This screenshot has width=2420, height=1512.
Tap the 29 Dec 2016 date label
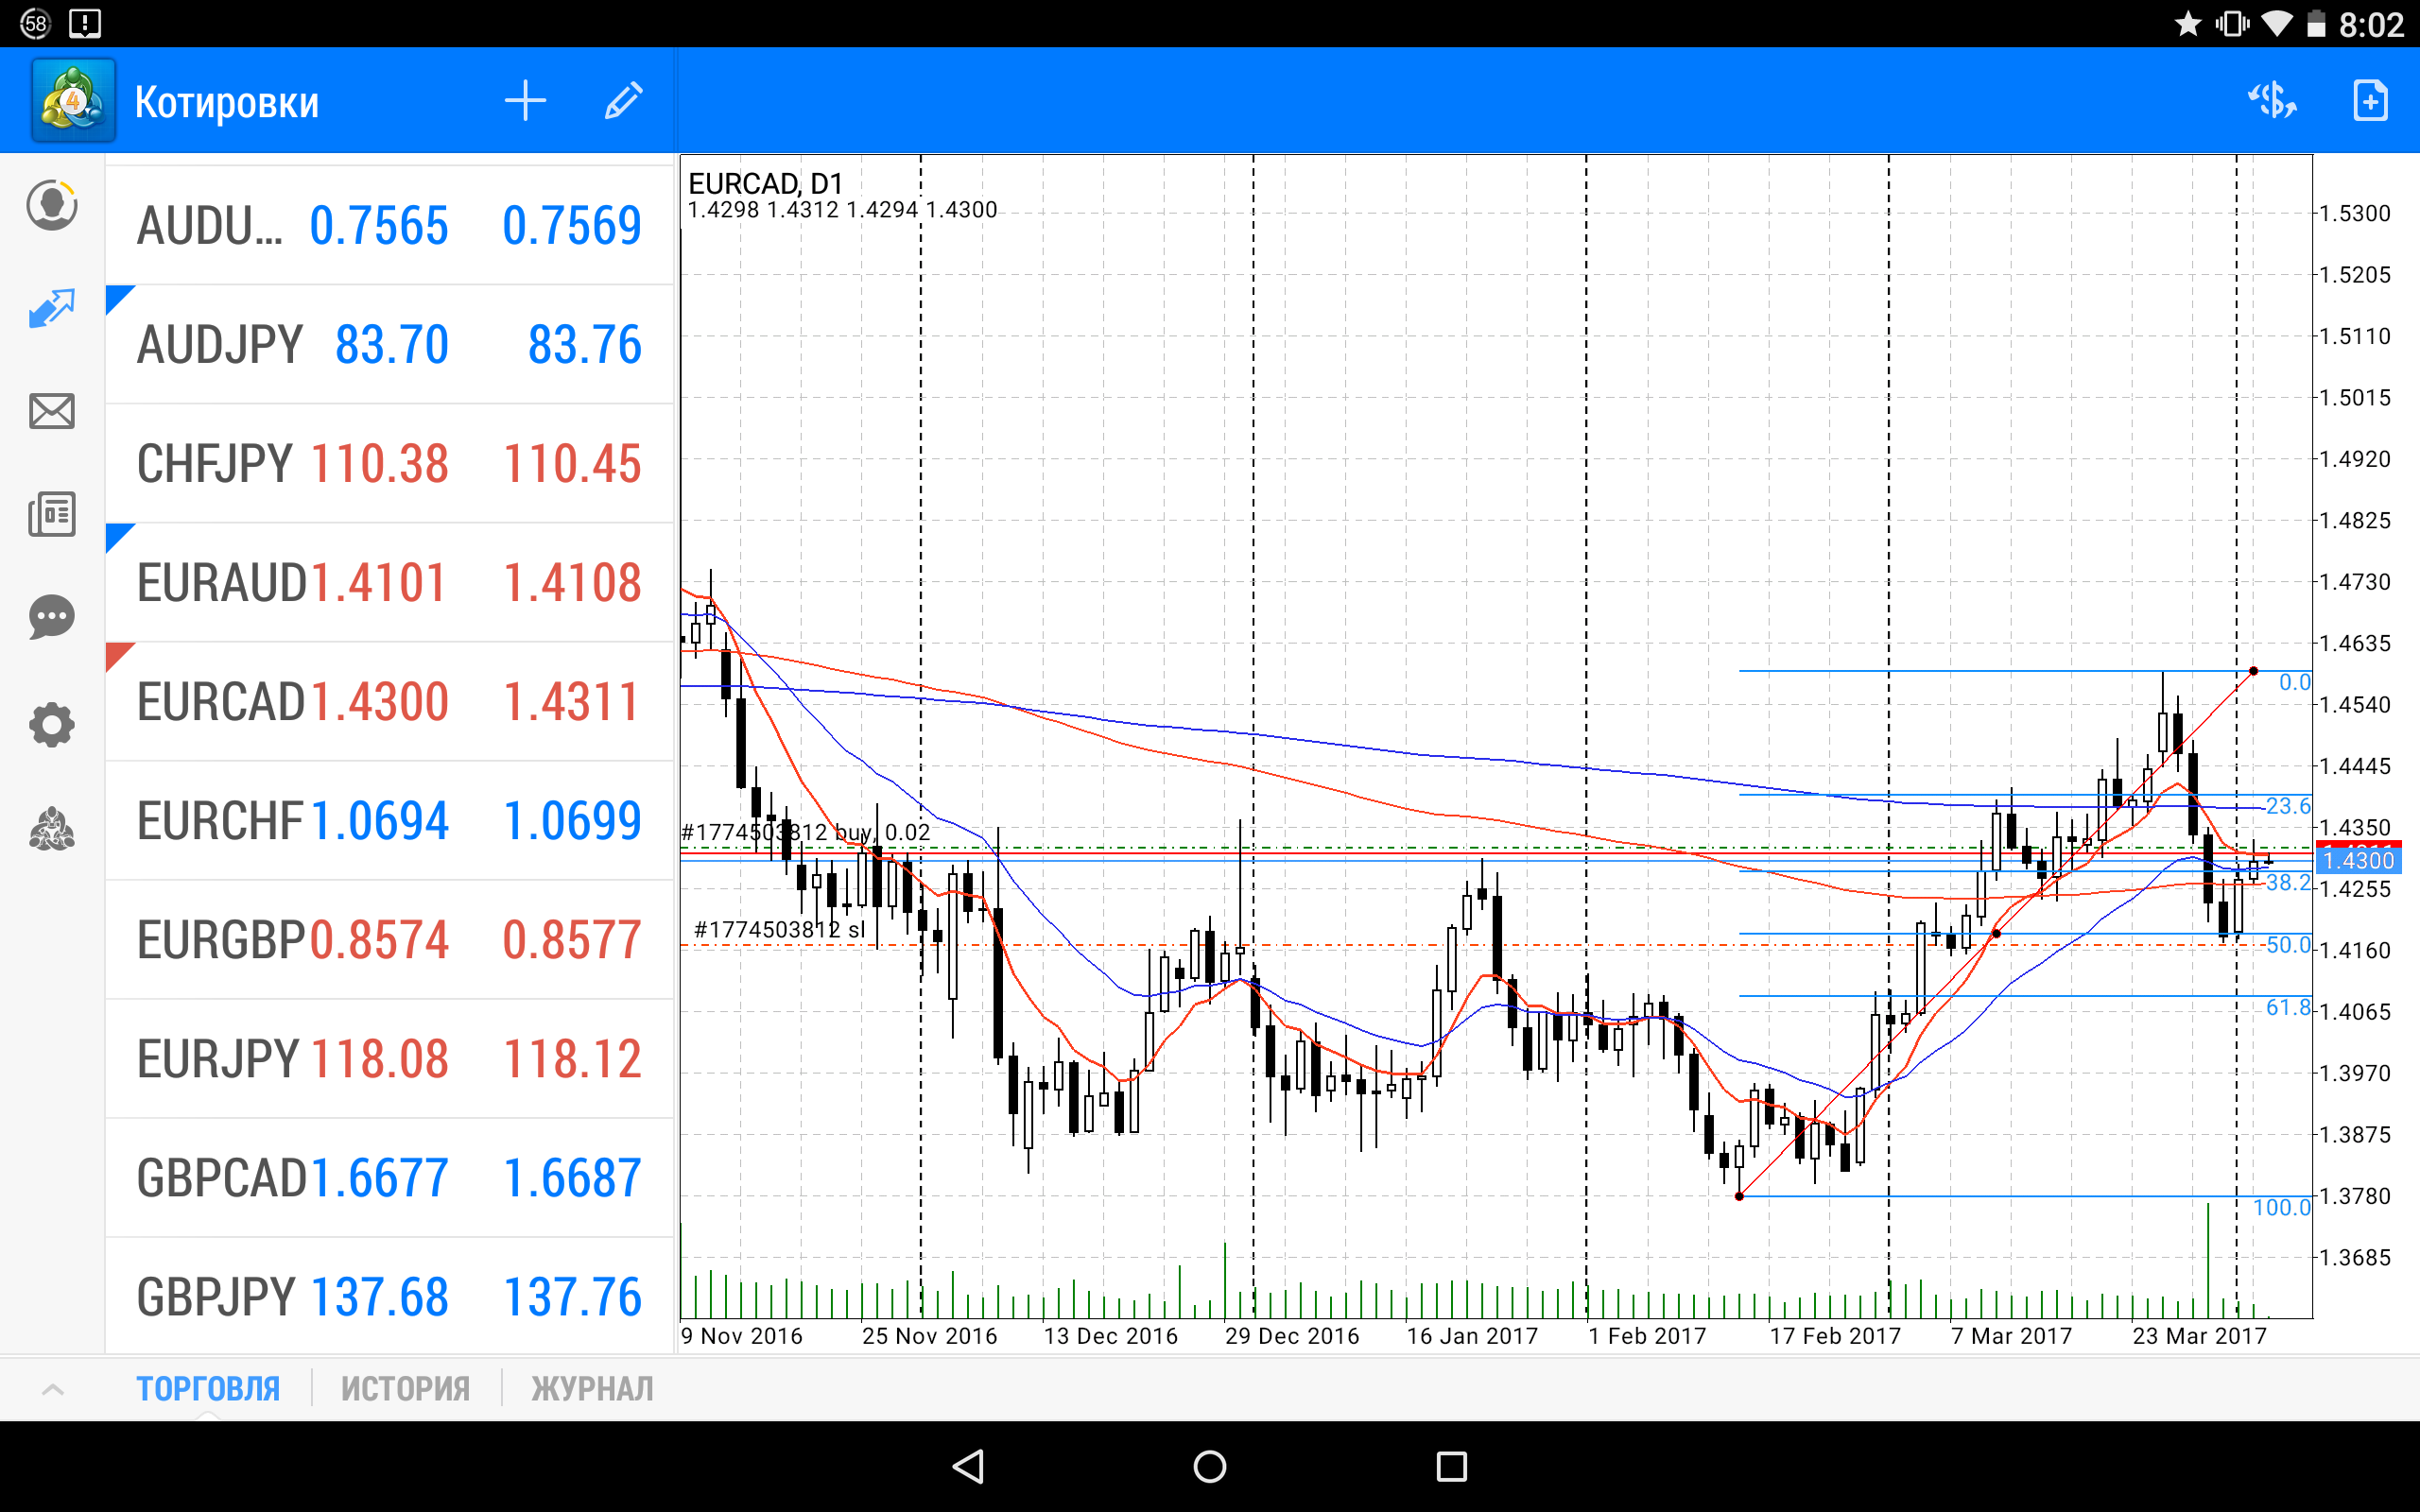(1292, 1336)
